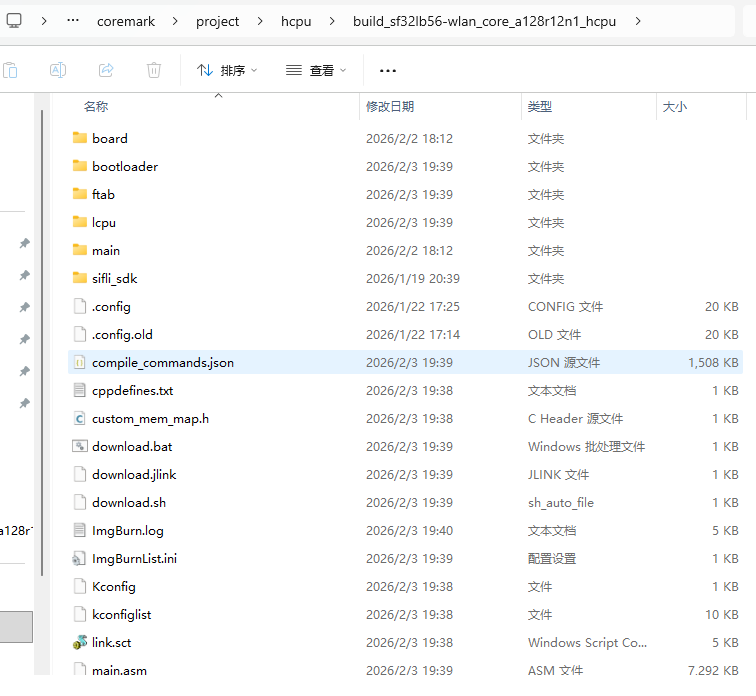Expand chevron after hcpu breadcrumb

pos(332,21)
